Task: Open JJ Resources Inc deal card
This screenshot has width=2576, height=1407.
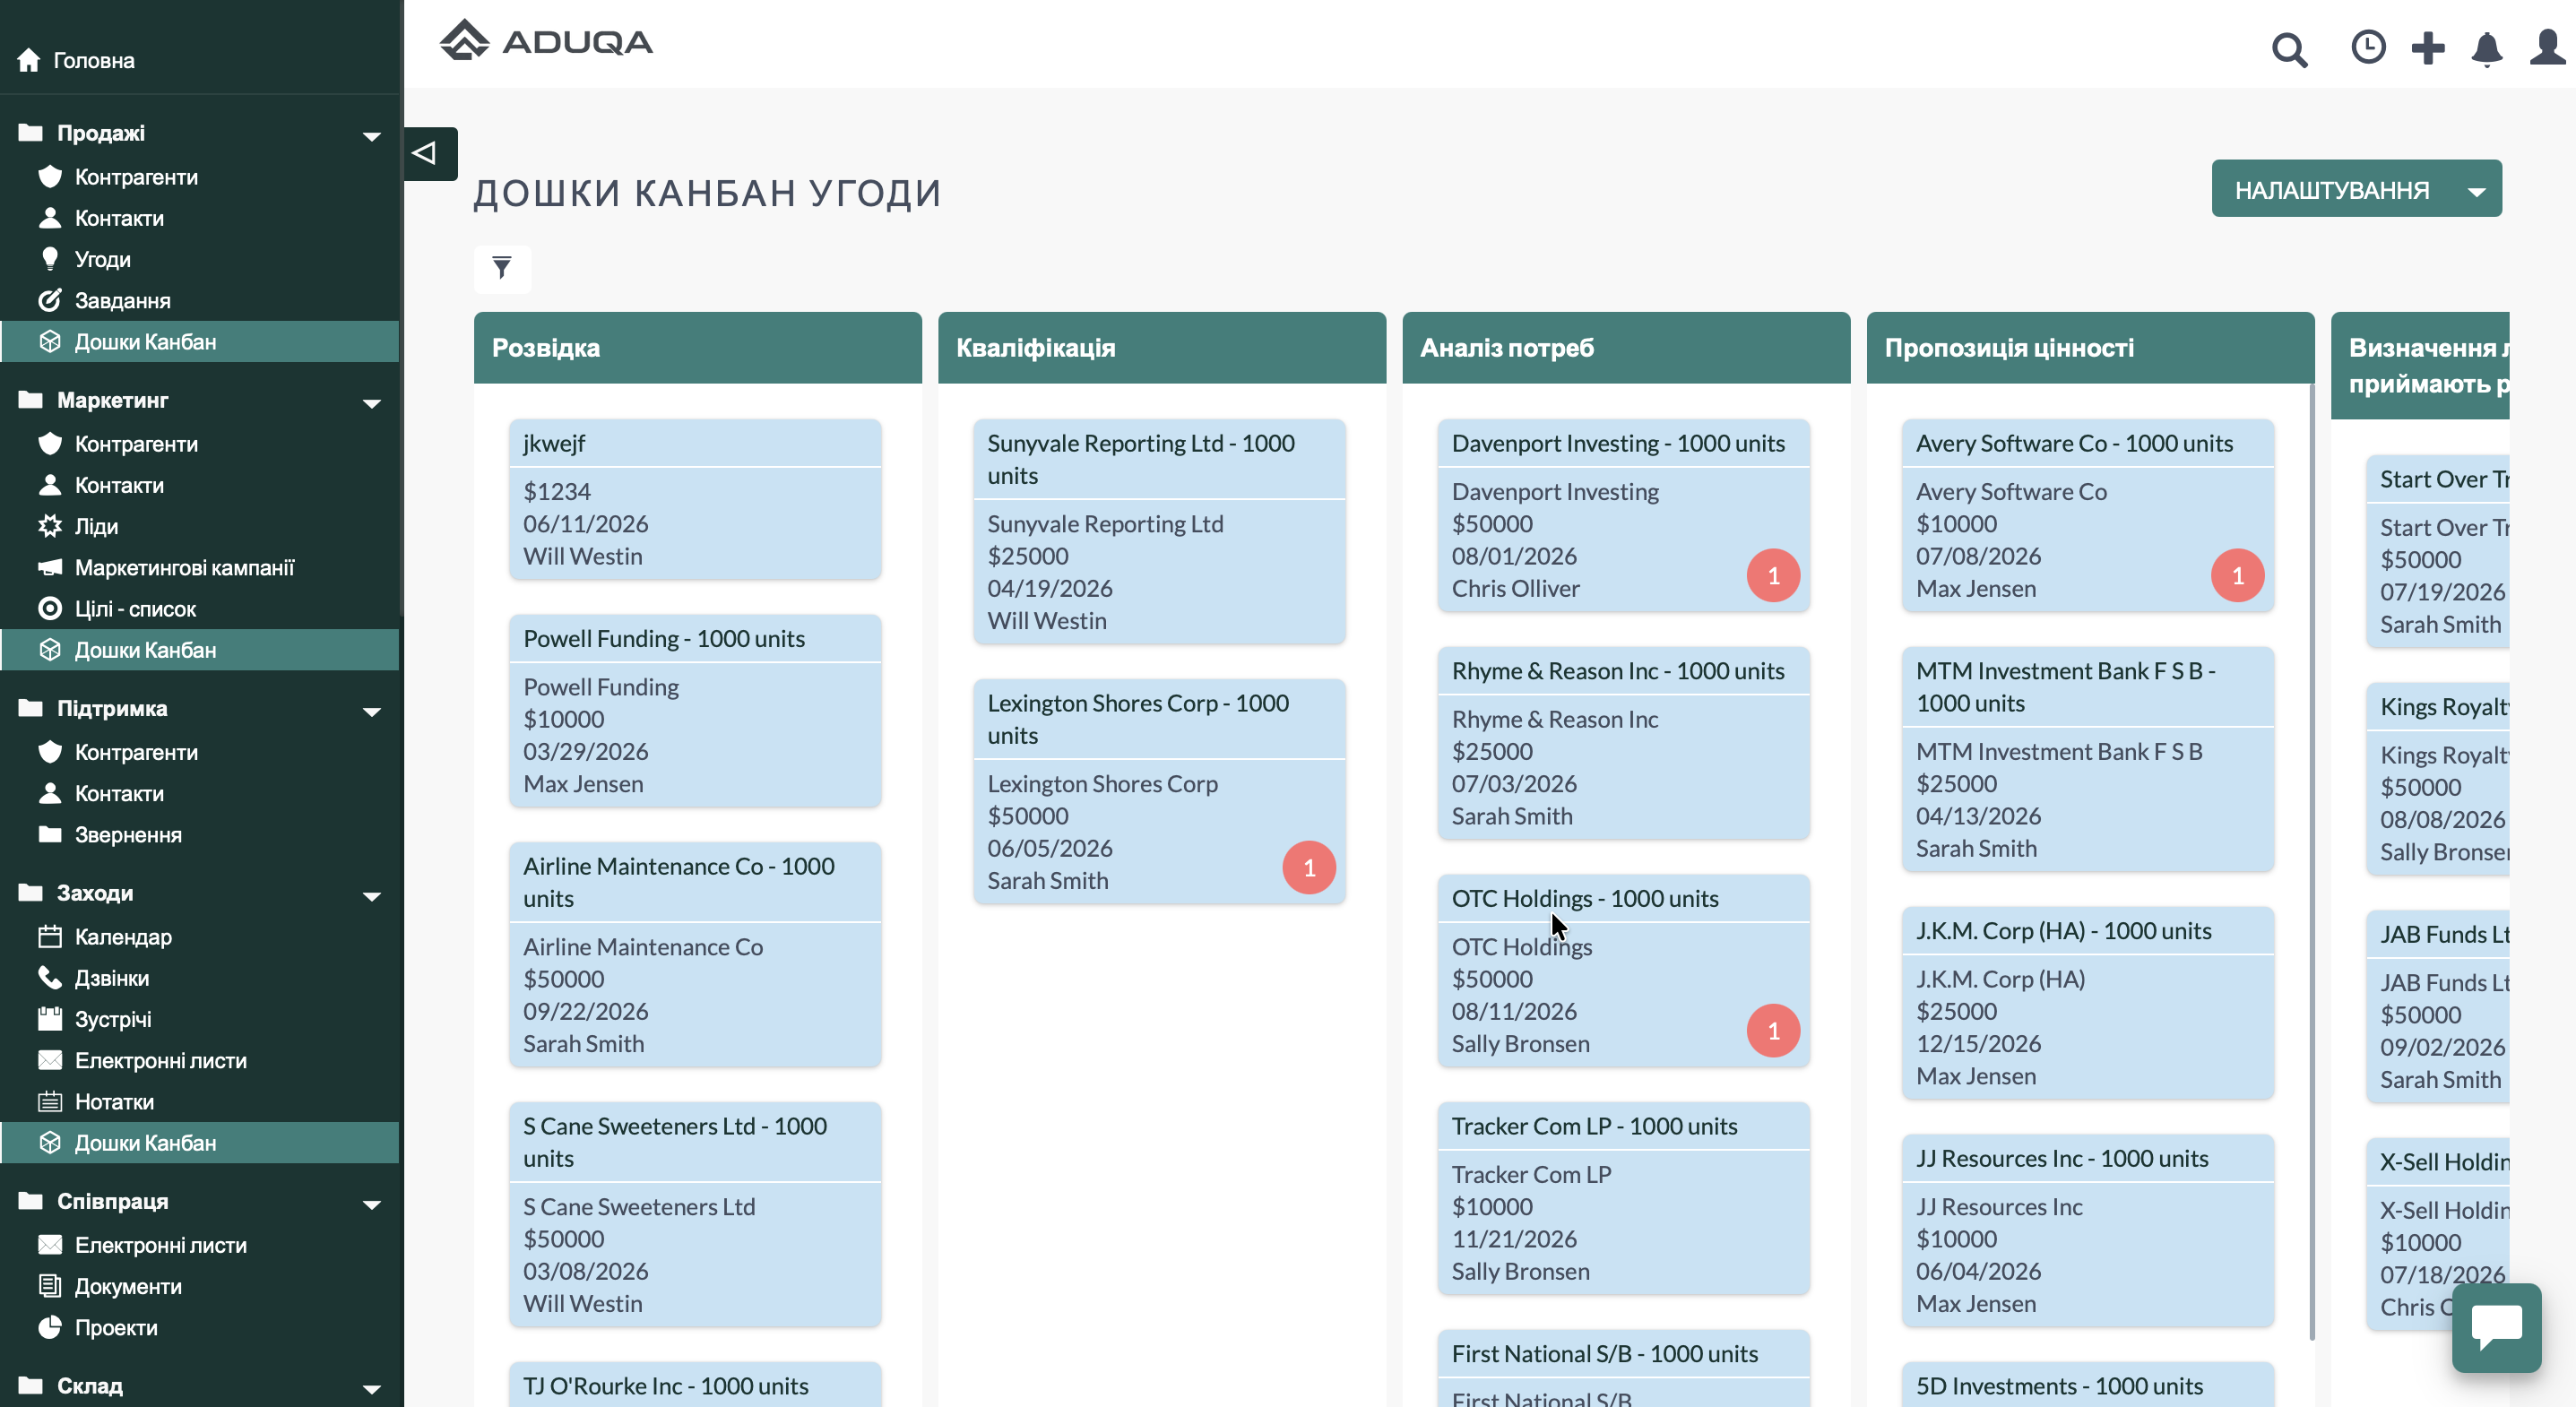Action: click(2088, 1230)
